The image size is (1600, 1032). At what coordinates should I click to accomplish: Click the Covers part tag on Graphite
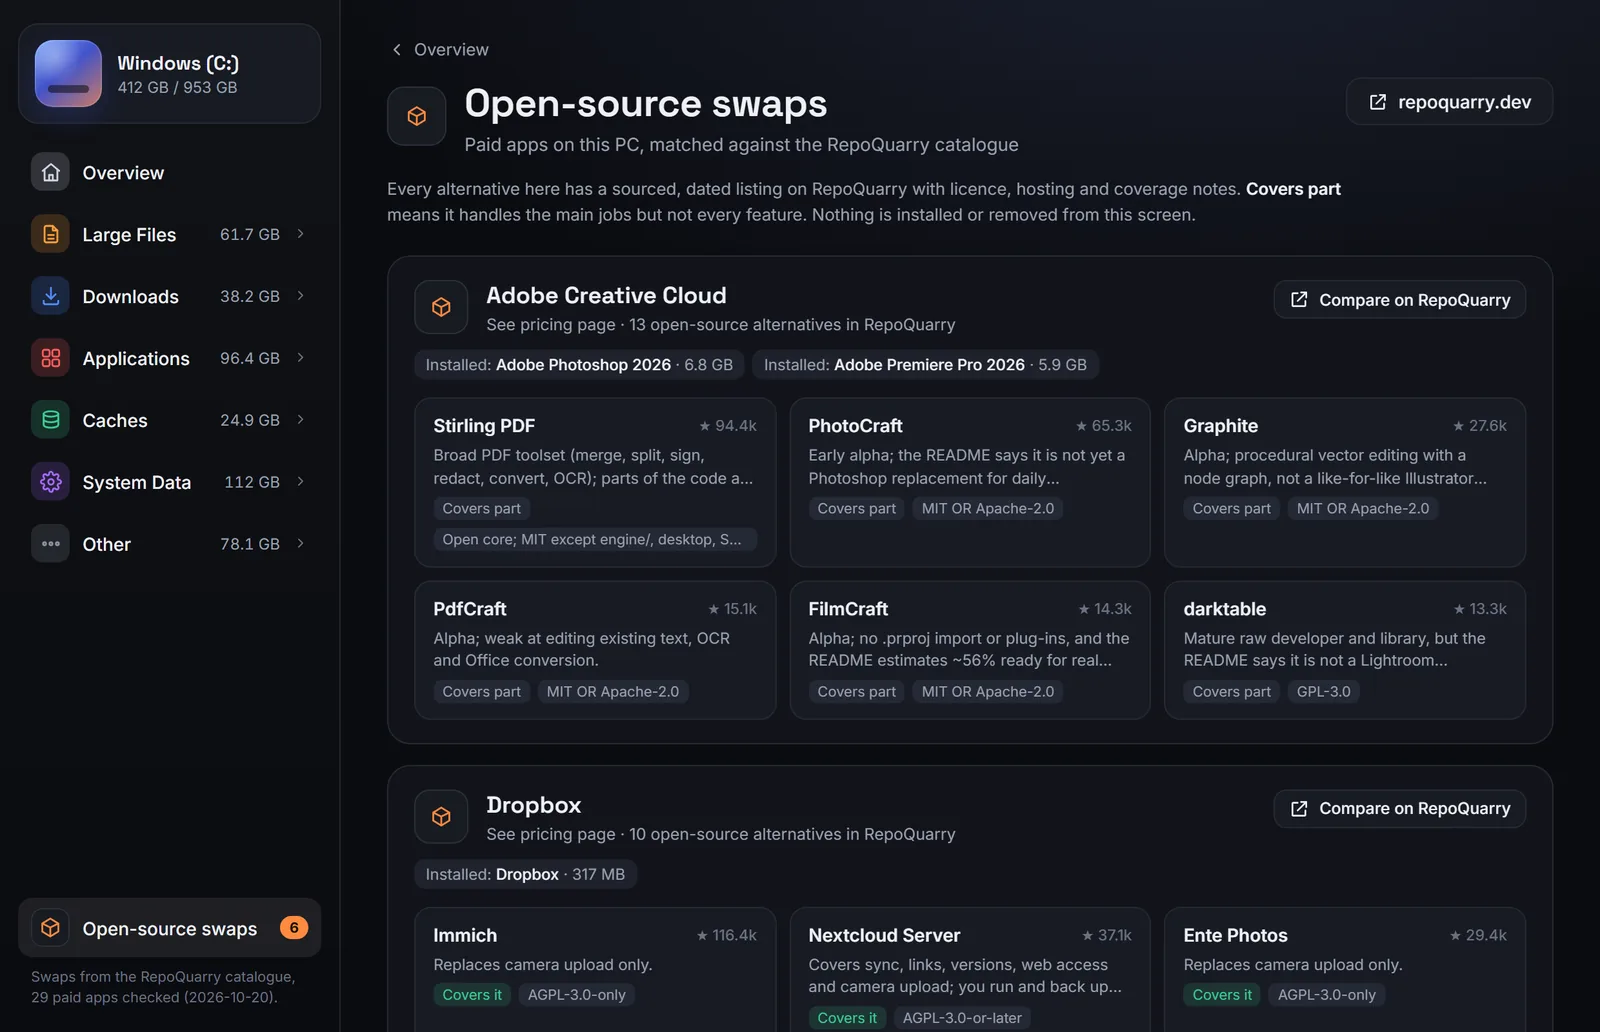point(1231,508)
